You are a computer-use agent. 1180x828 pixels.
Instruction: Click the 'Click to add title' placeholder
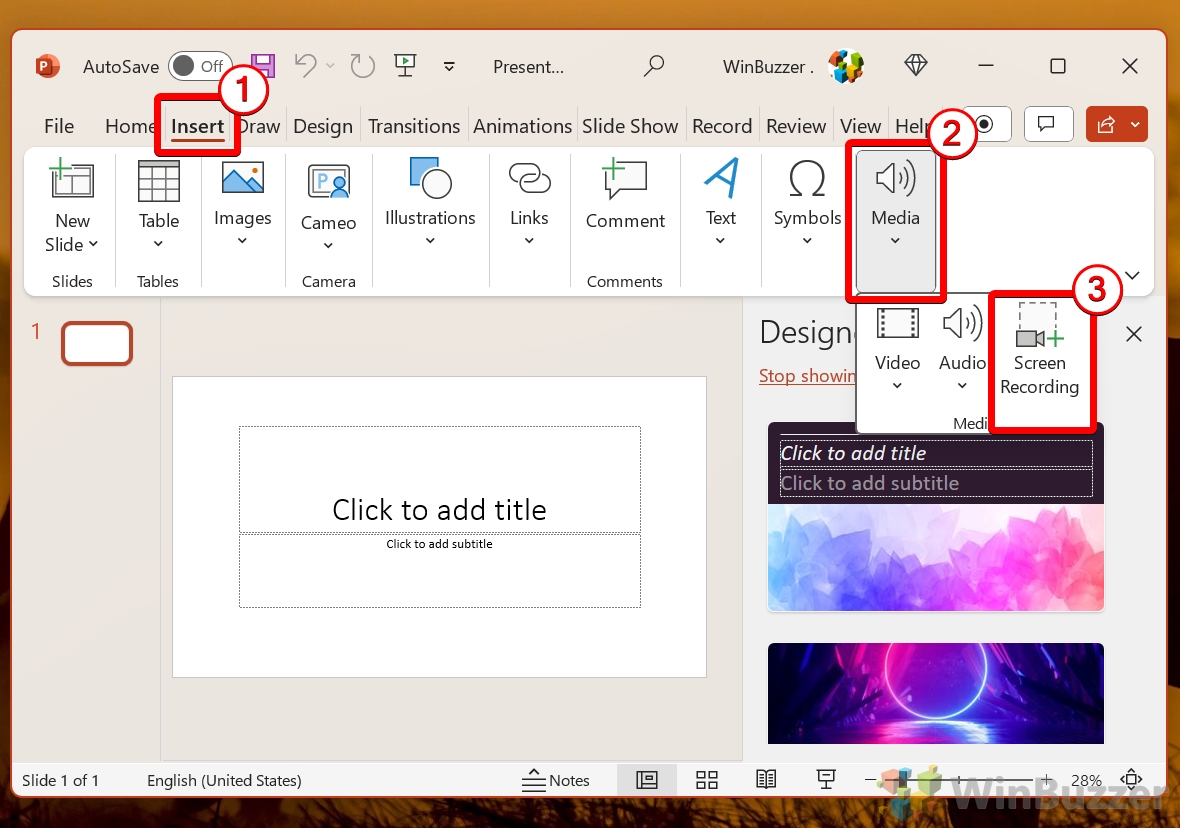pyautogui.click(x=439, y=479)
